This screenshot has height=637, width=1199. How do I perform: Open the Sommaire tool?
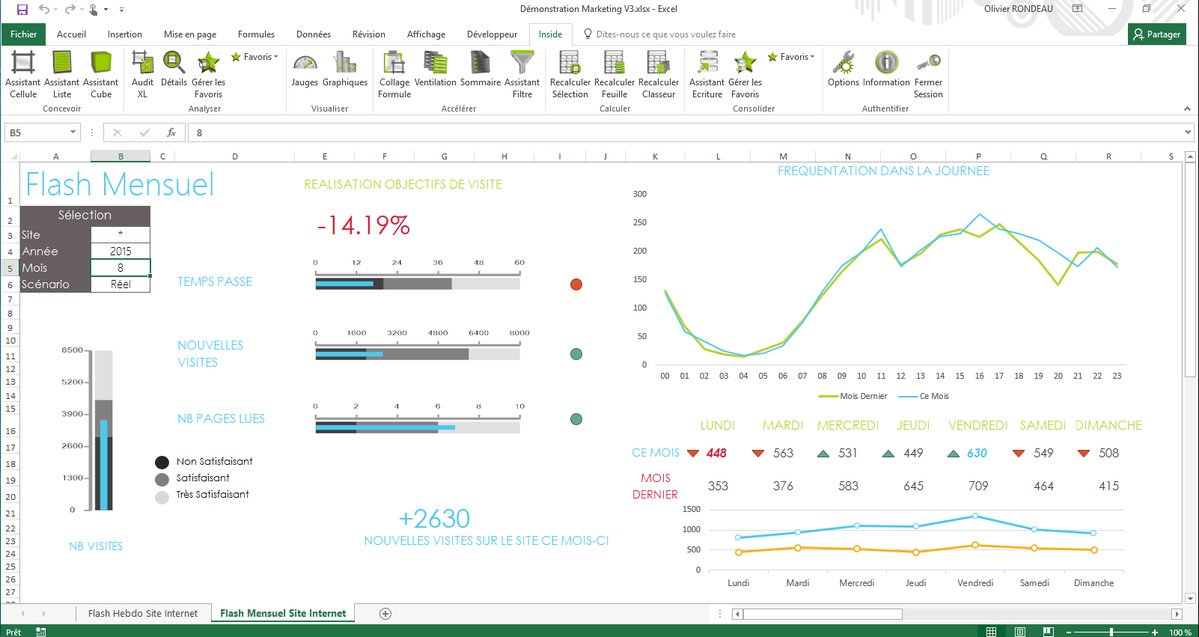480,69
